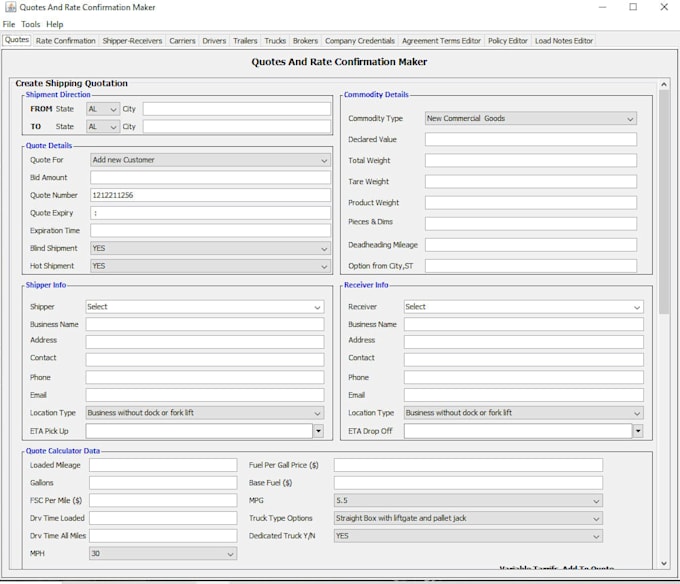The image size is (680, 584).
Task: Open the Receiver select dropdown
Action: (x=523, y=307)
